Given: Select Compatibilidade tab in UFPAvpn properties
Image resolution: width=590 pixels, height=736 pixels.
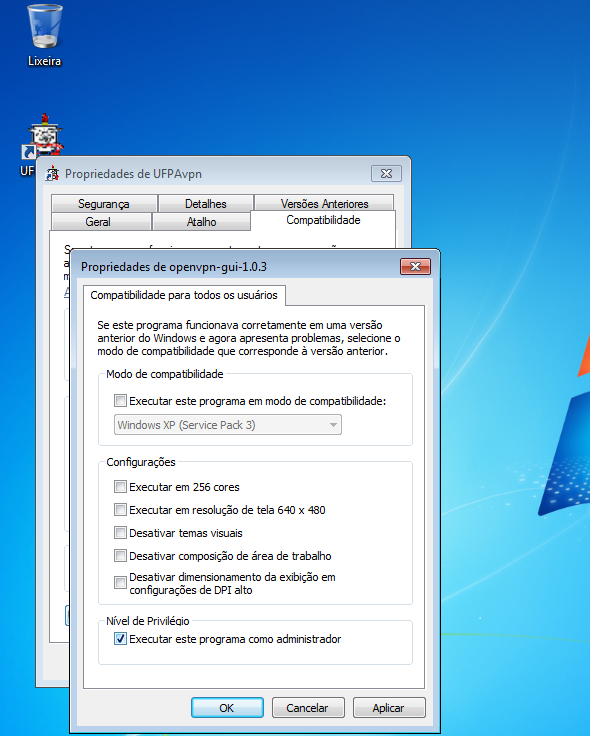Looking at the screenshot, I should [323, 220].
